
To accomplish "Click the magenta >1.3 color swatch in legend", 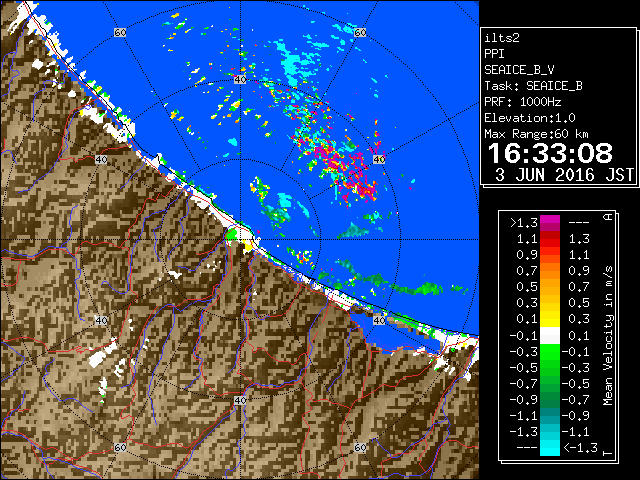I will pos(550,223).
